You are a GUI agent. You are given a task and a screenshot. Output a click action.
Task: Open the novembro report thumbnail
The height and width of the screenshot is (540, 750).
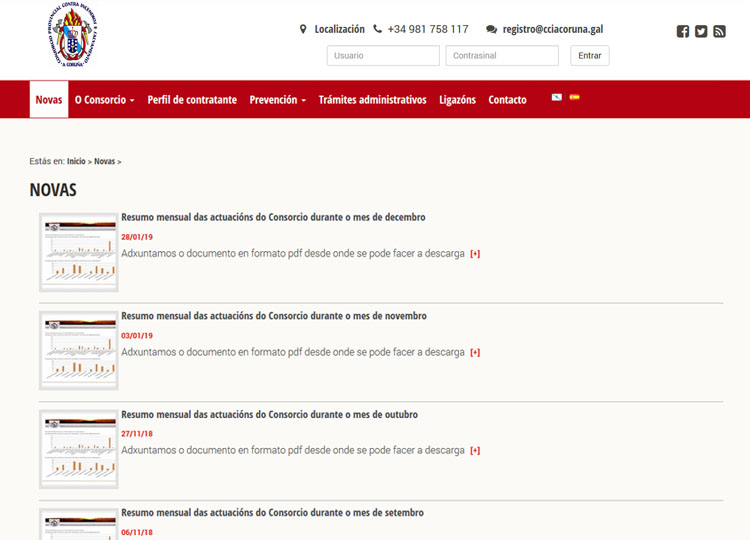pos(79,351)
